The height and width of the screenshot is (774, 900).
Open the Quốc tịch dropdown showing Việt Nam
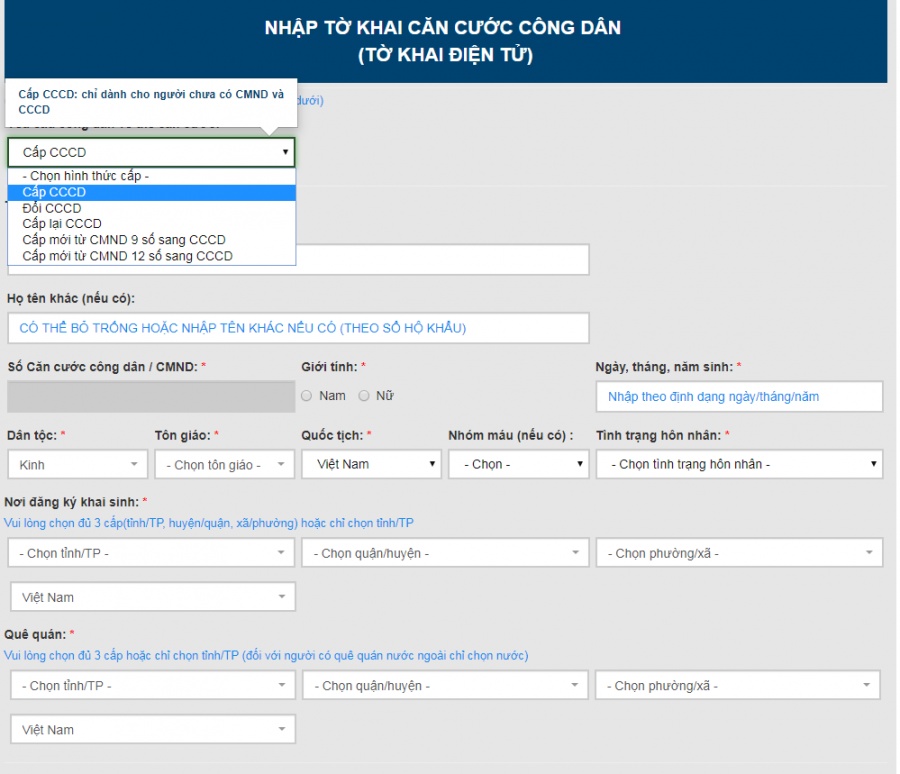click(371, 464)
